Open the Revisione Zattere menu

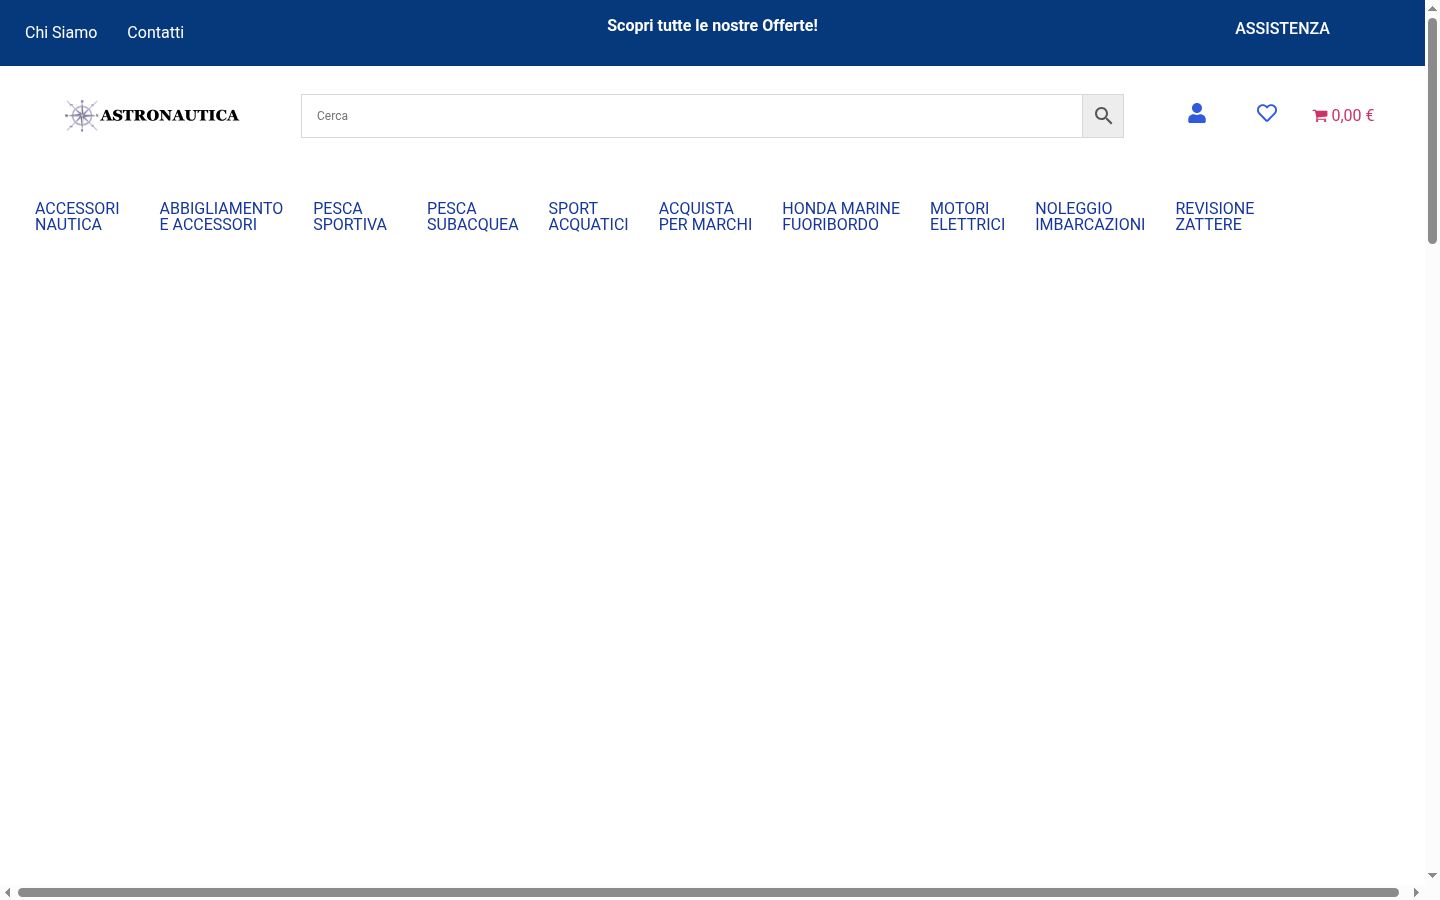click(x=1214, y=216)
